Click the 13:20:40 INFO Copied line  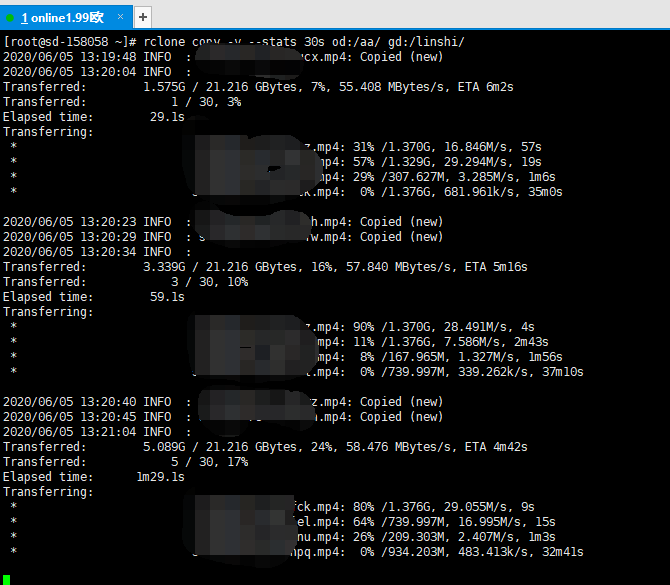point(223,402)
